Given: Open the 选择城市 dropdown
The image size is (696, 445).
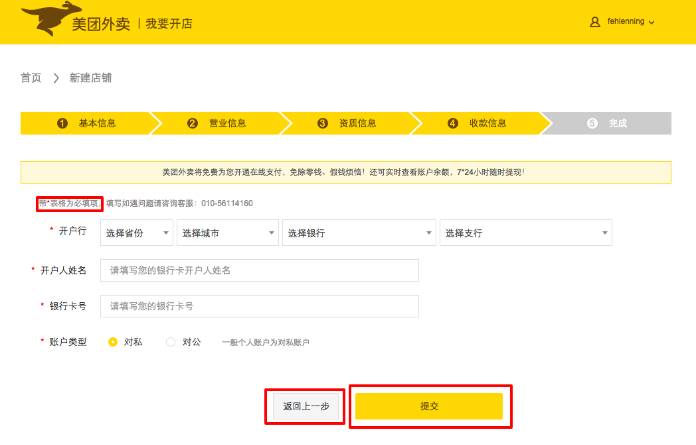Looking at the screenshot, I should point(228,233).
